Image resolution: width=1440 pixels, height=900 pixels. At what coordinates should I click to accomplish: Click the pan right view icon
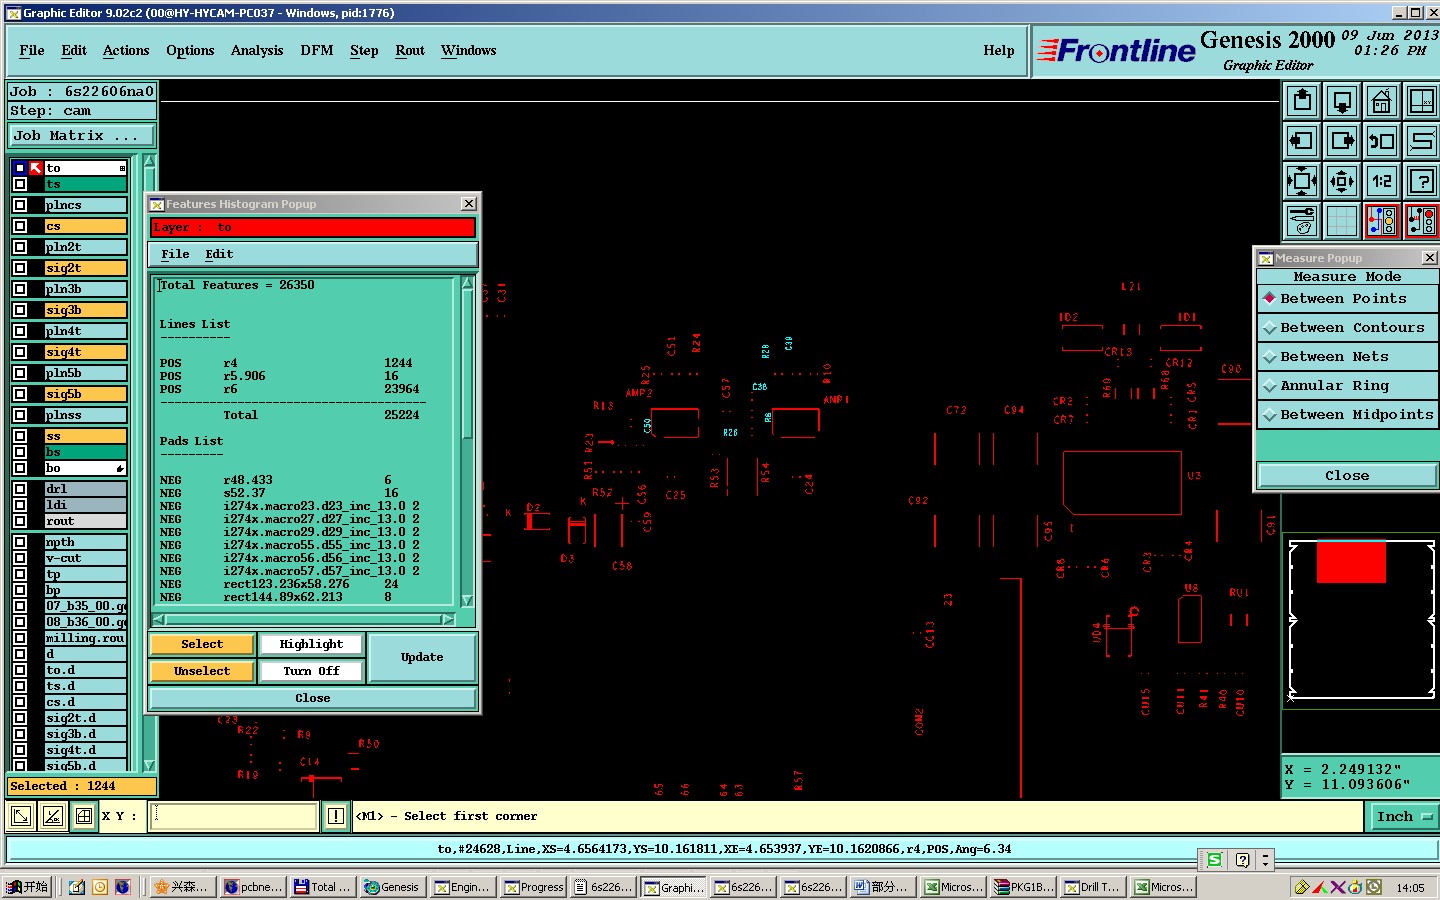pos(1341,141)
